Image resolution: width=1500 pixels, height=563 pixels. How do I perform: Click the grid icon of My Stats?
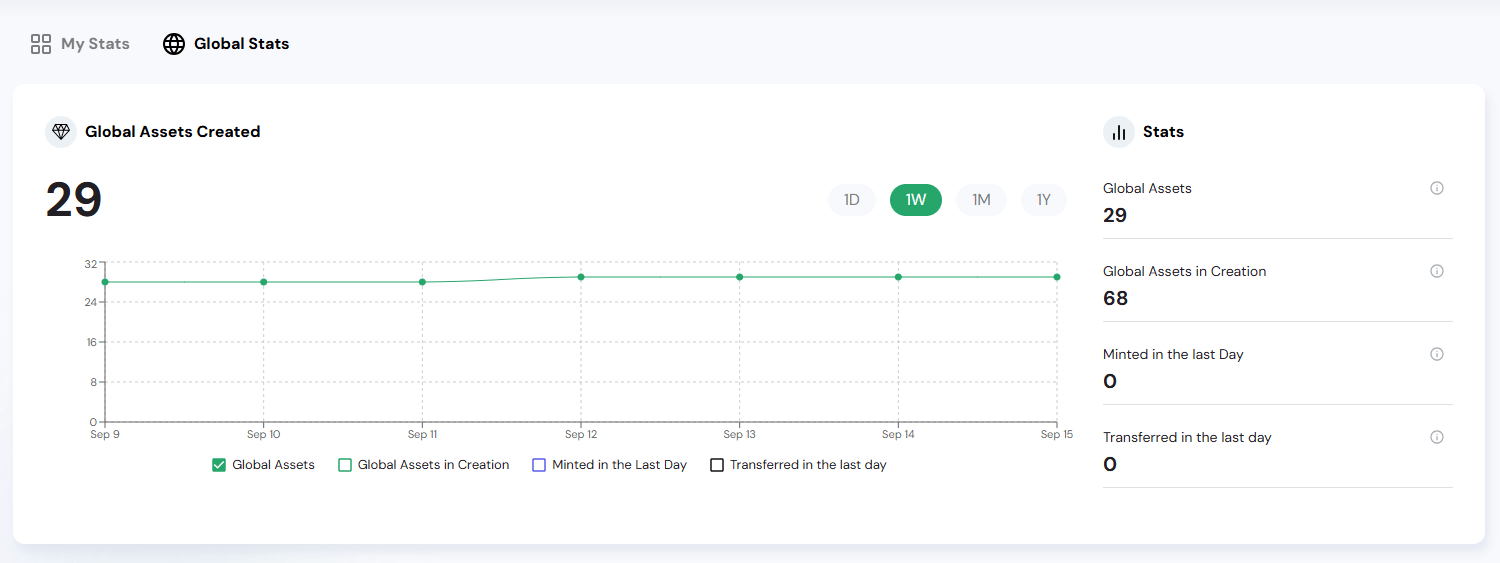point(41,44)
